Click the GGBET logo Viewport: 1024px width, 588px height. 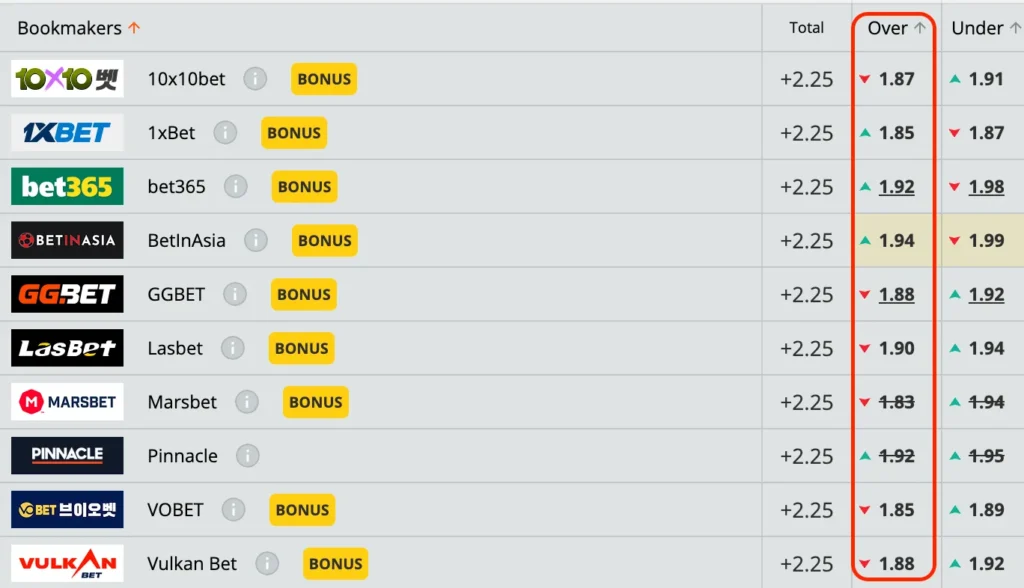[x=67, y=294]
